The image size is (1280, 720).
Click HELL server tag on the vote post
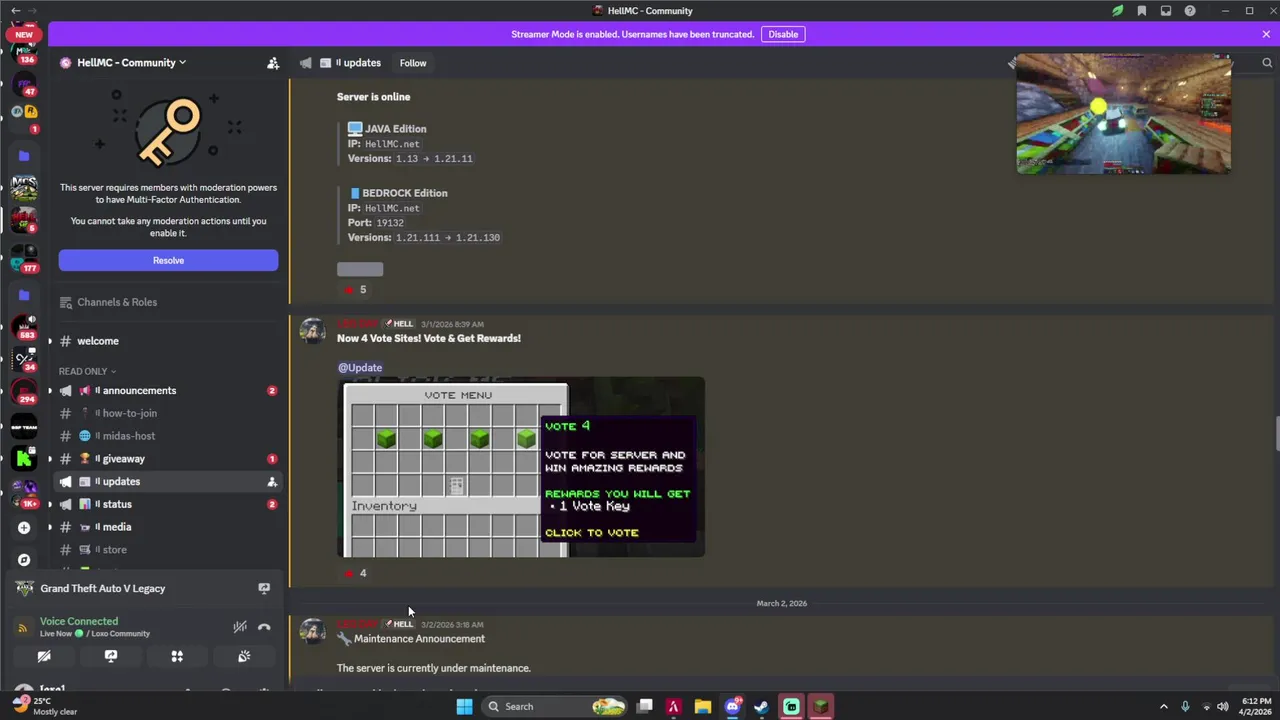pos(400,324)
